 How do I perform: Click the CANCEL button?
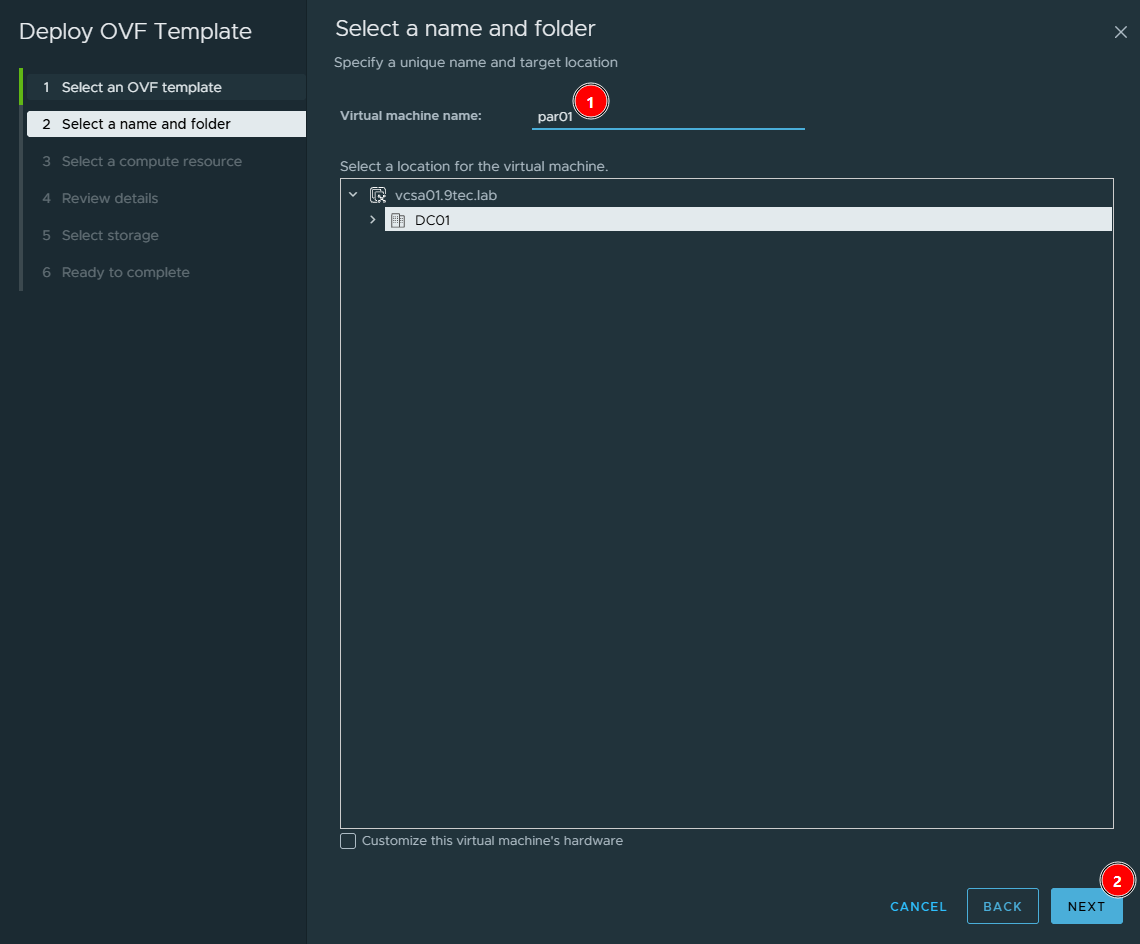click(918, 906)
